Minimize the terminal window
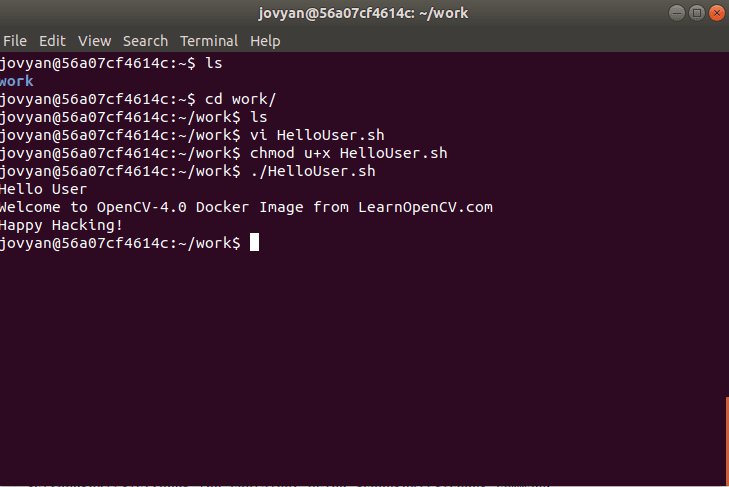 click(x=677, y=13)
